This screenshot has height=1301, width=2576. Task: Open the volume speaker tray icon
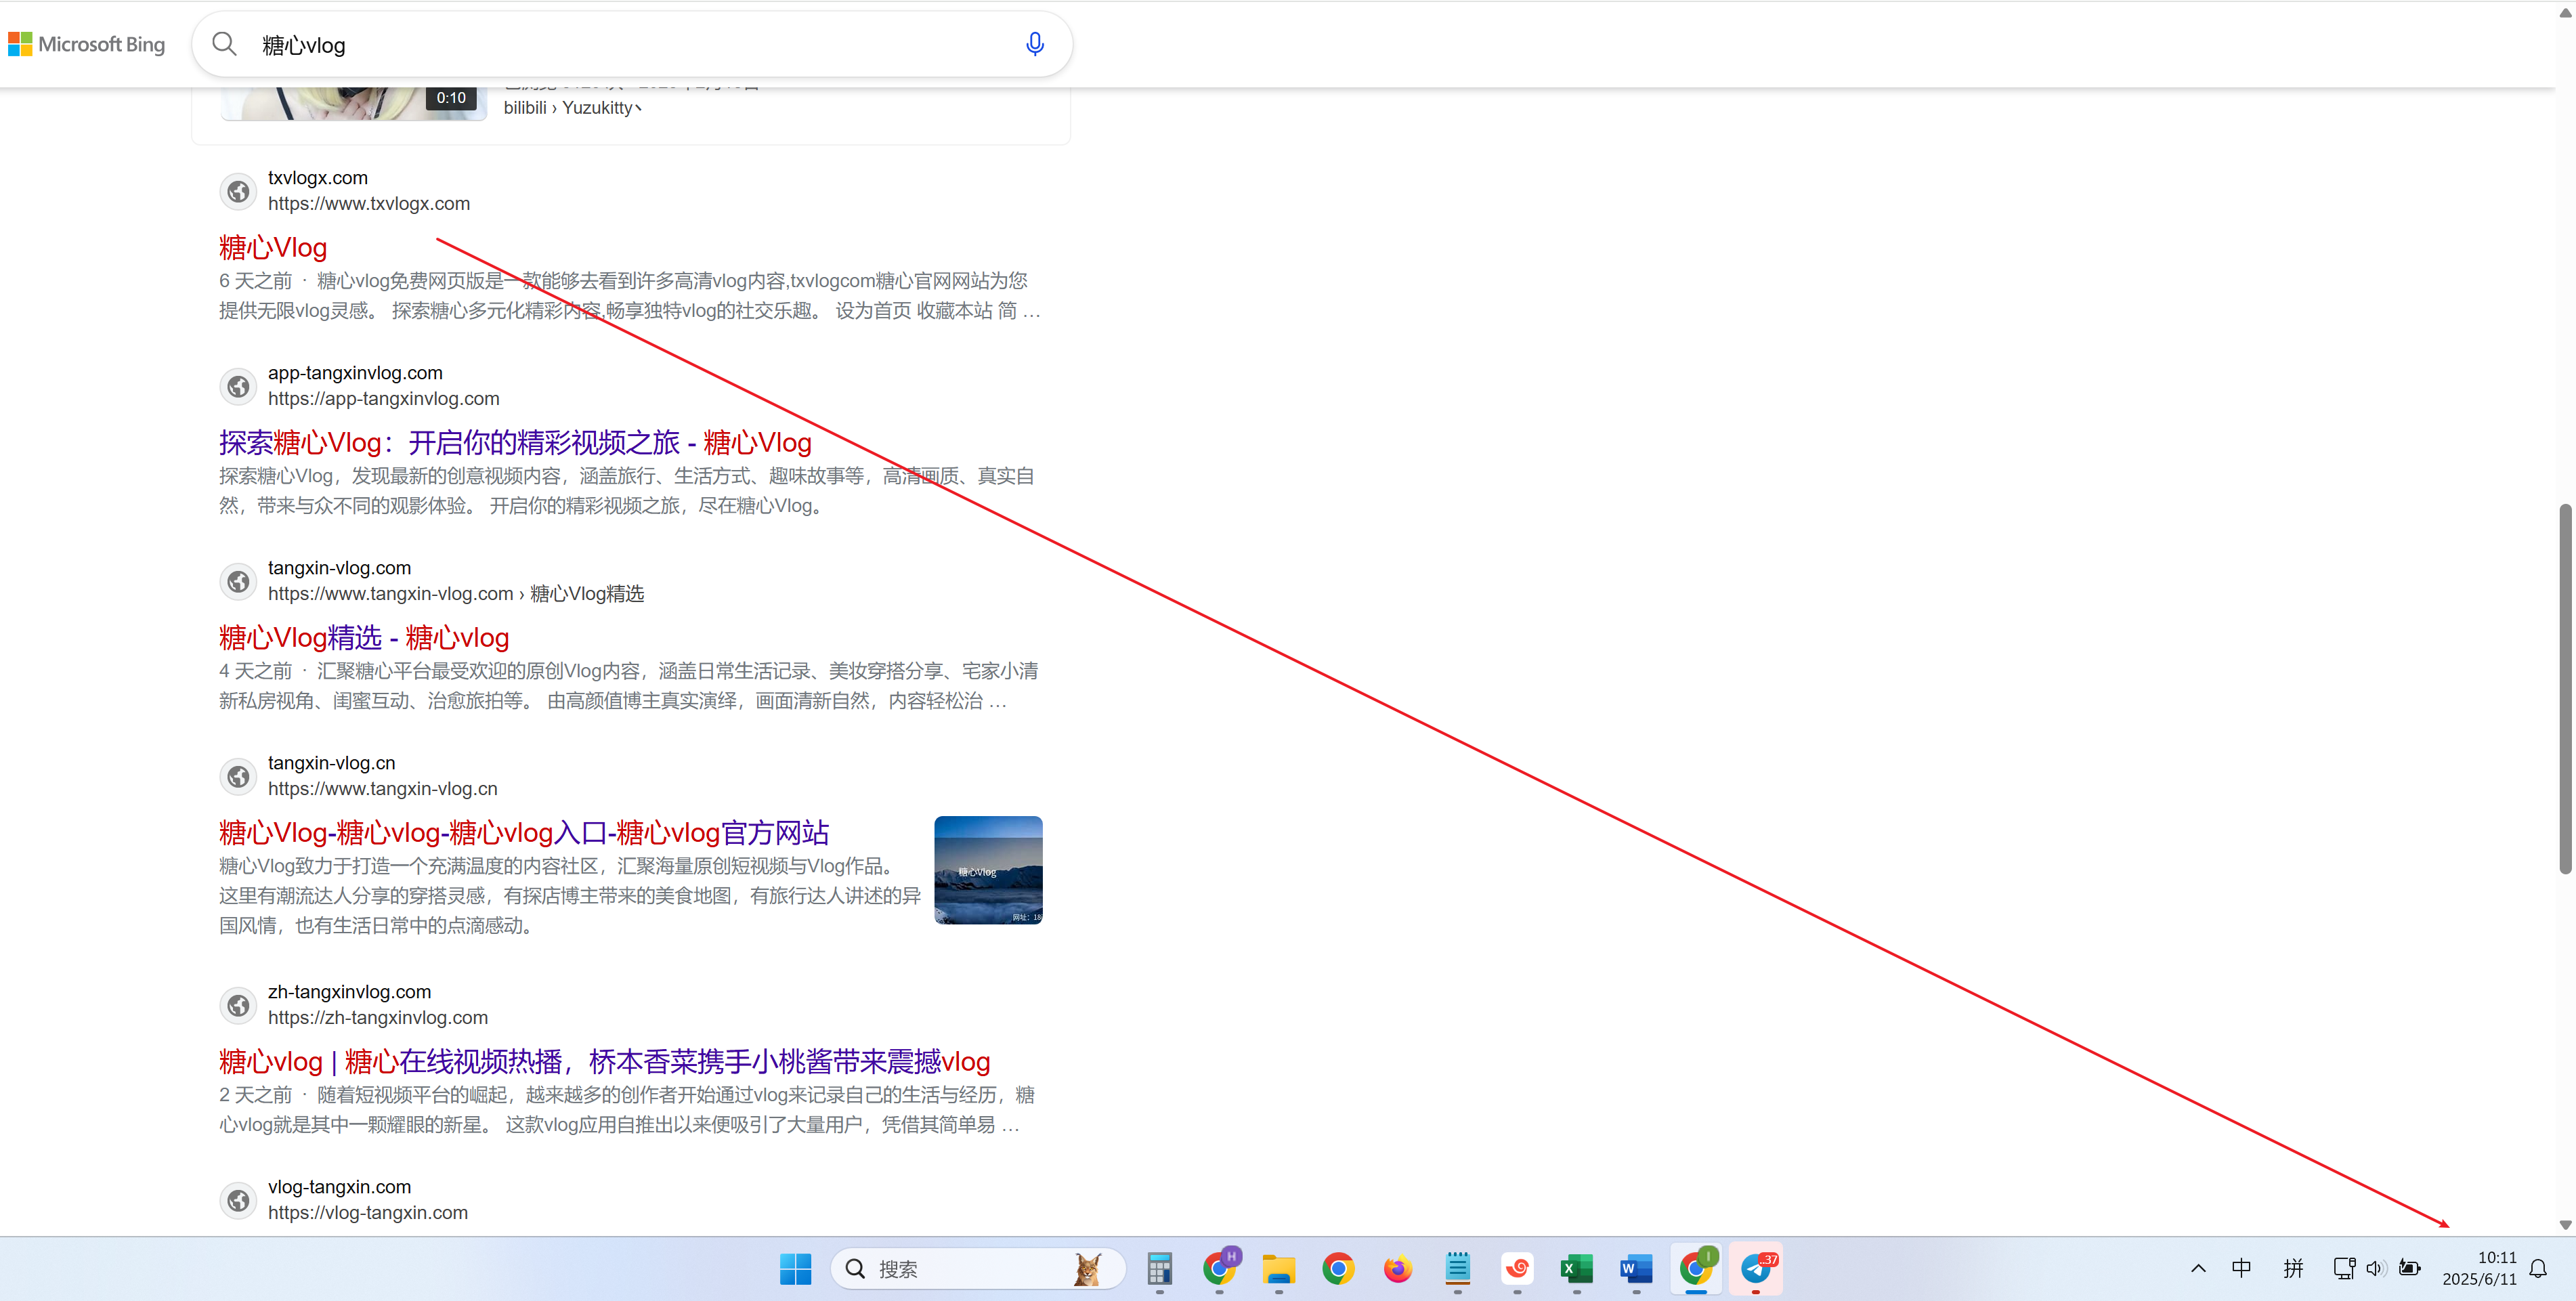(x=2376, y=1268)
